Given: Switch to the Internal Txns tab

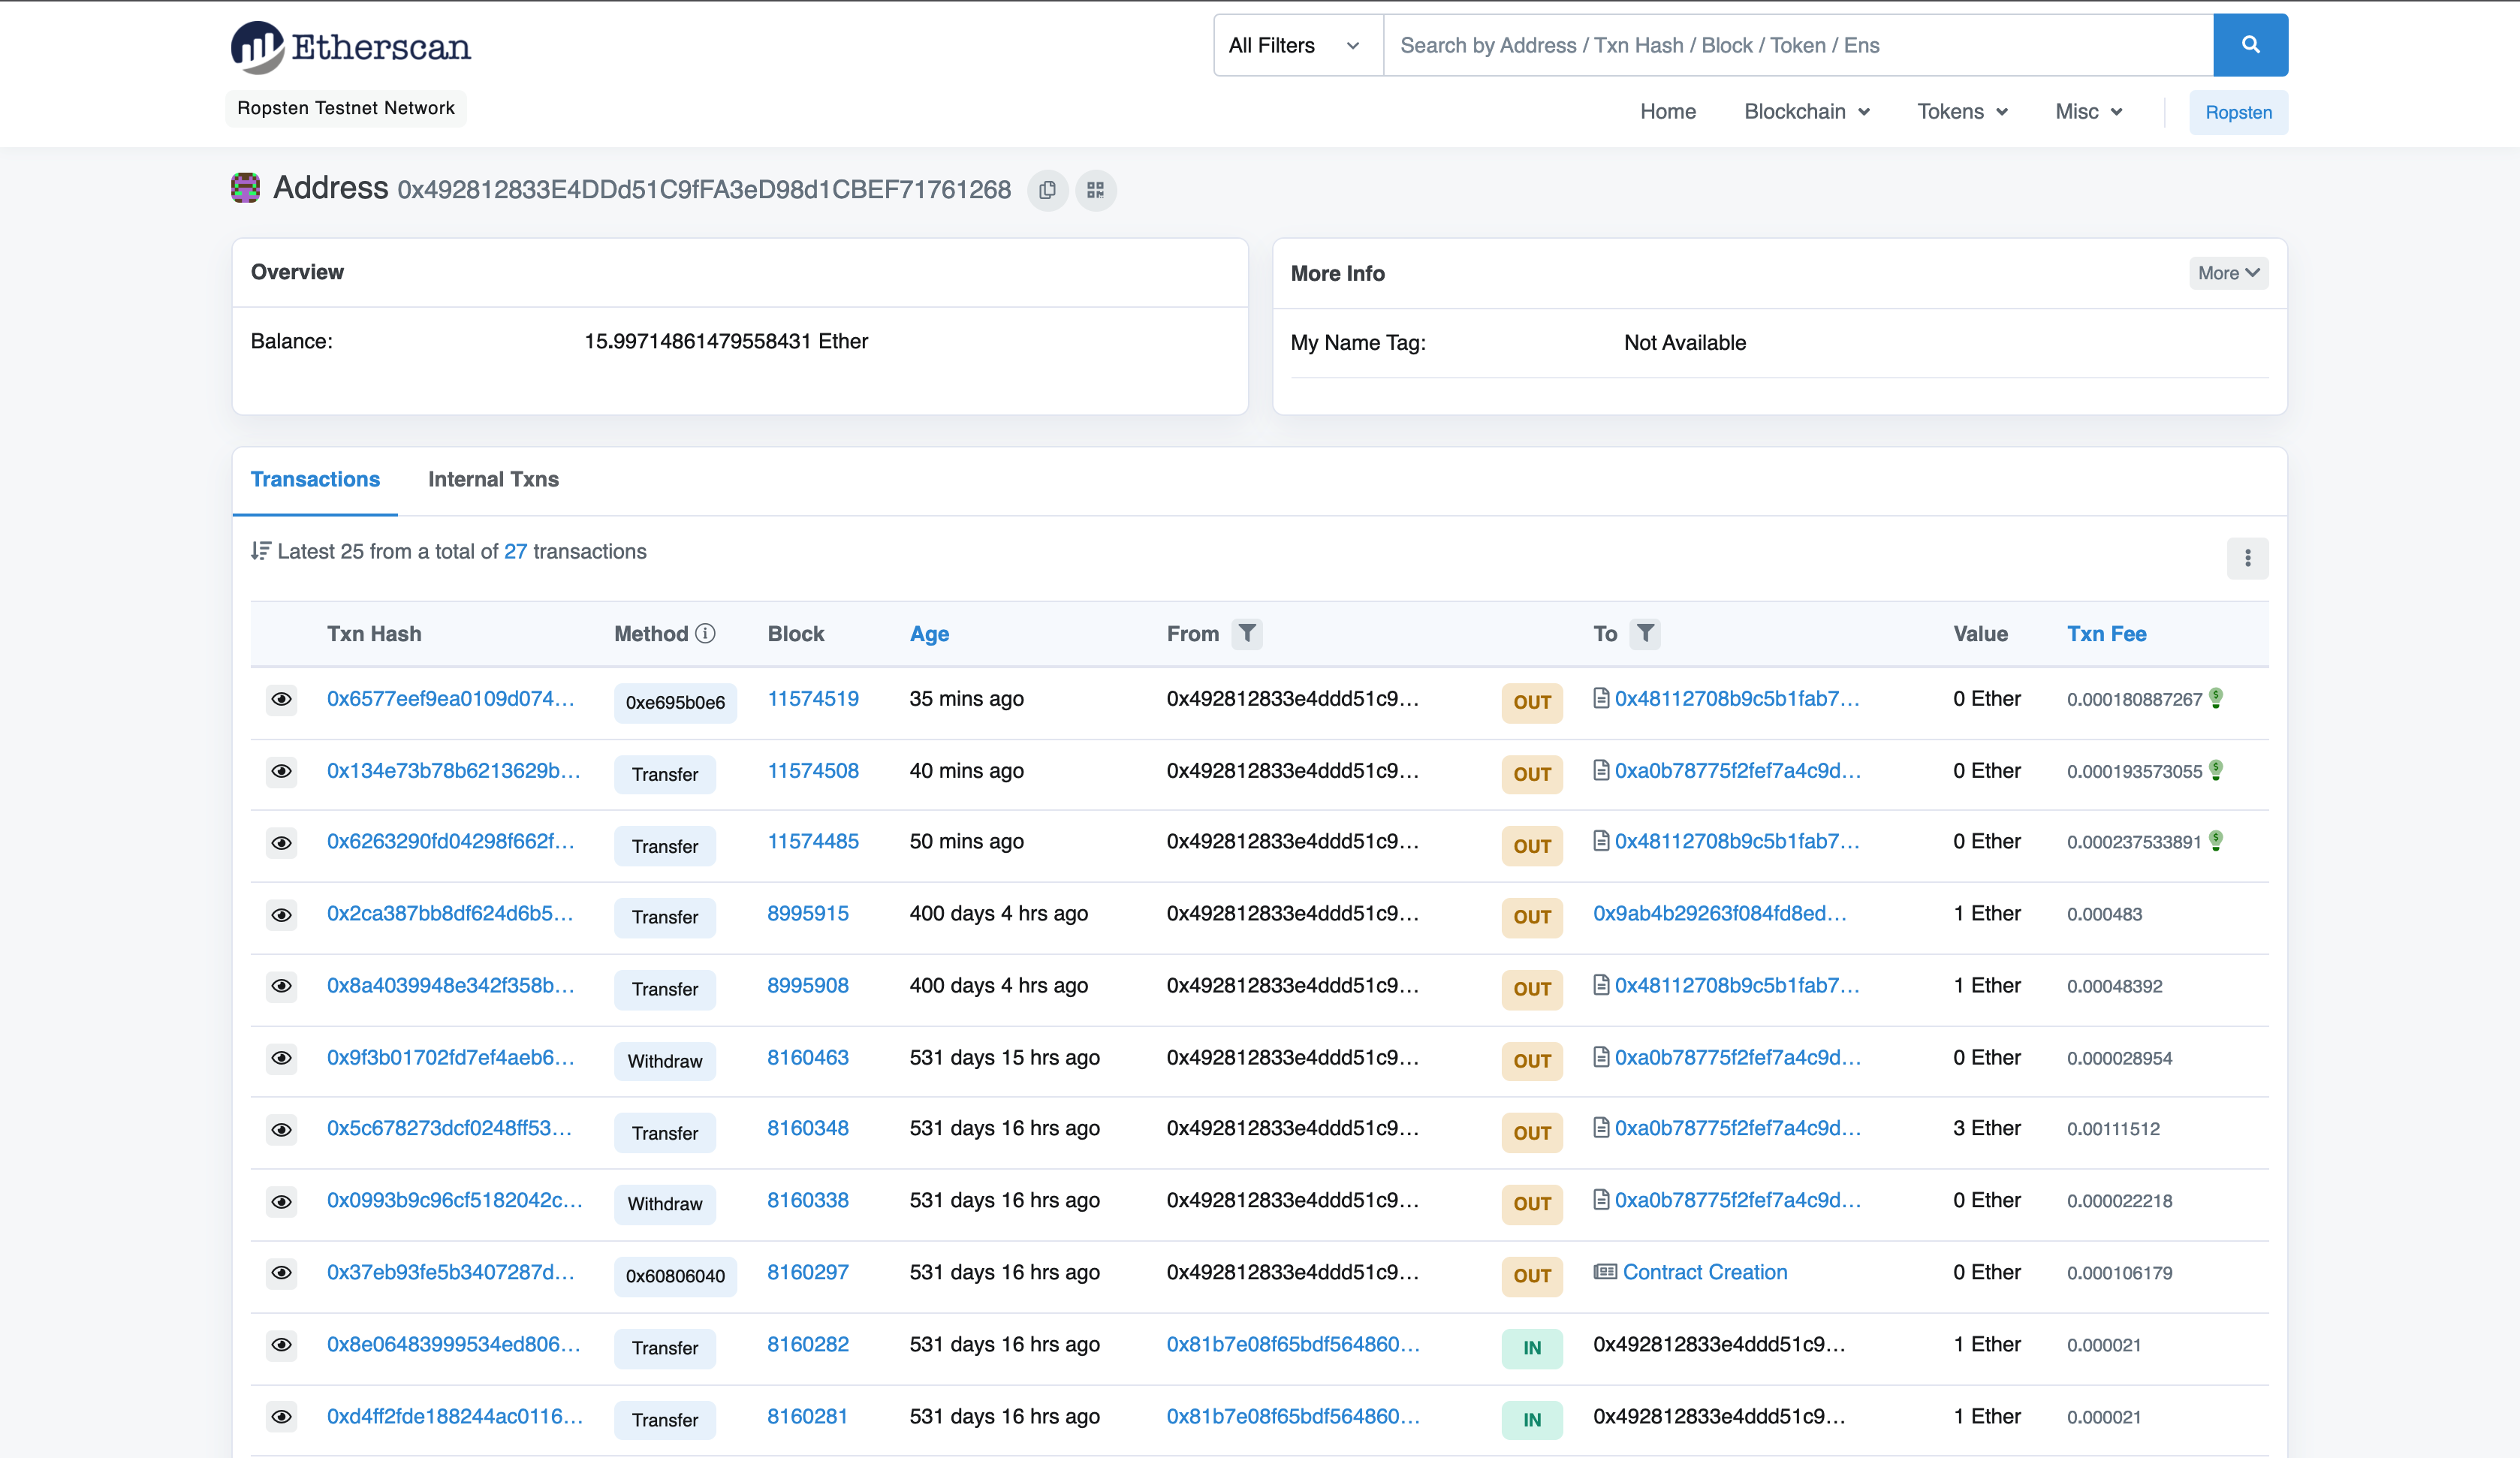Looking at the screenshot, I should pyautogui.click(x=493, y=479).
